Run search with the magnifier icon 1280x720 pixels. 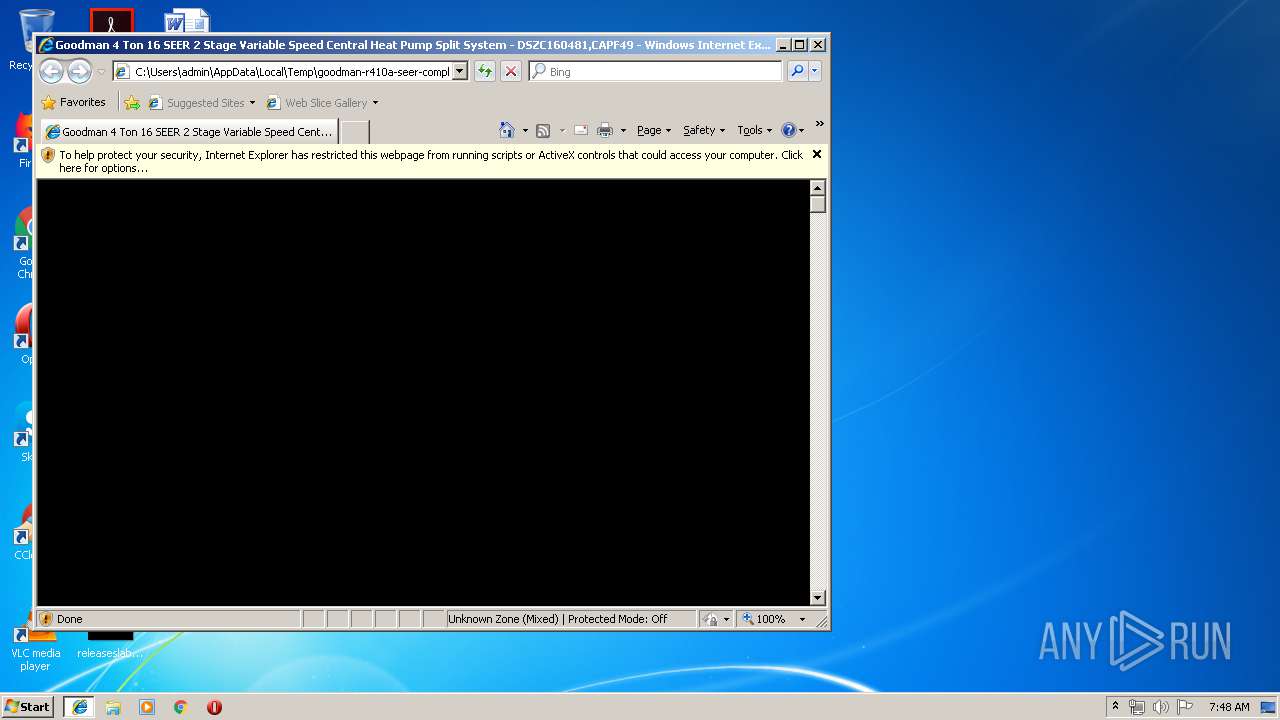pos(797,71)
